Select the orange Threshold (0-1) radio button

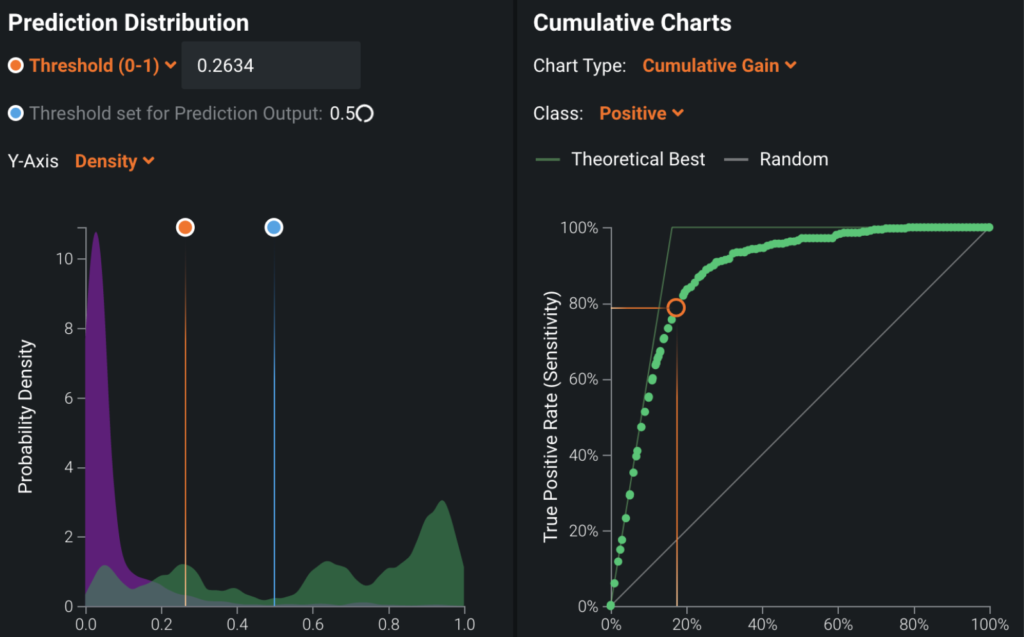(x=15, y=65)
